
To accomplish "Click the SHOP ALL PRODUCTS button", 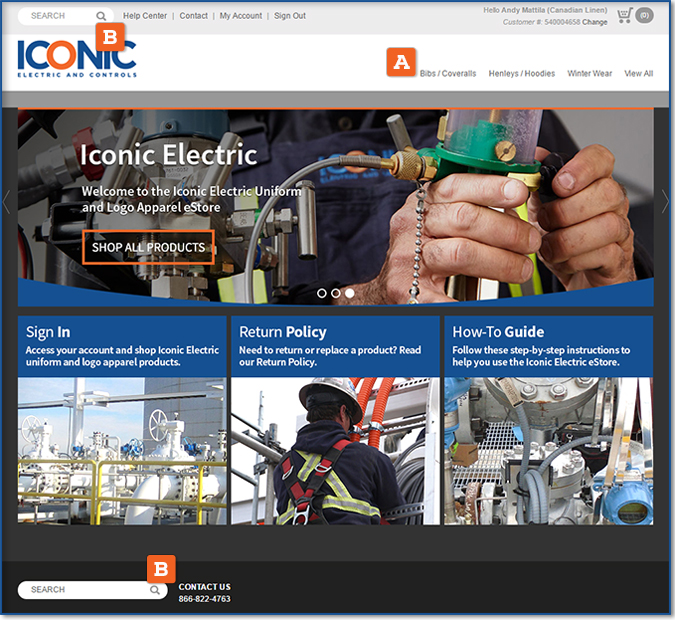I will pos(149,247).
